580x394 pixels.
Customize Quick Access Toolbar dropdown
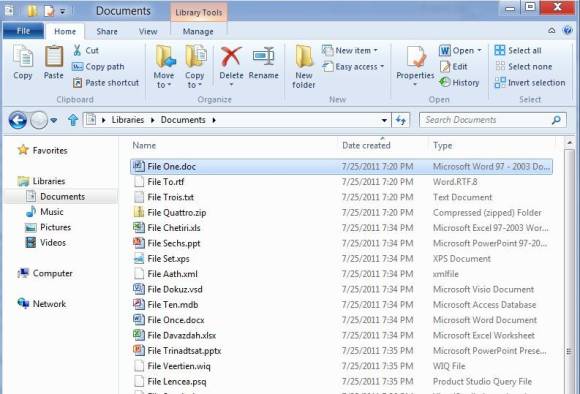coord(63,11)
